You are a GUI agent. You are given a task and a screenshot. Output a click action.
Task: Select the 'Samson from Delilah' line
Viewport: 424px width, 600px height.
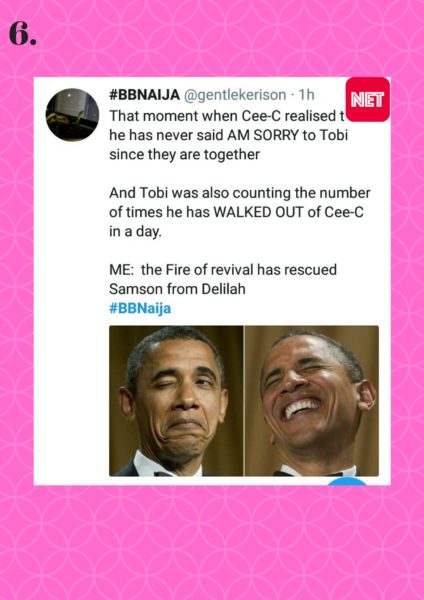(x=177, y=289)
